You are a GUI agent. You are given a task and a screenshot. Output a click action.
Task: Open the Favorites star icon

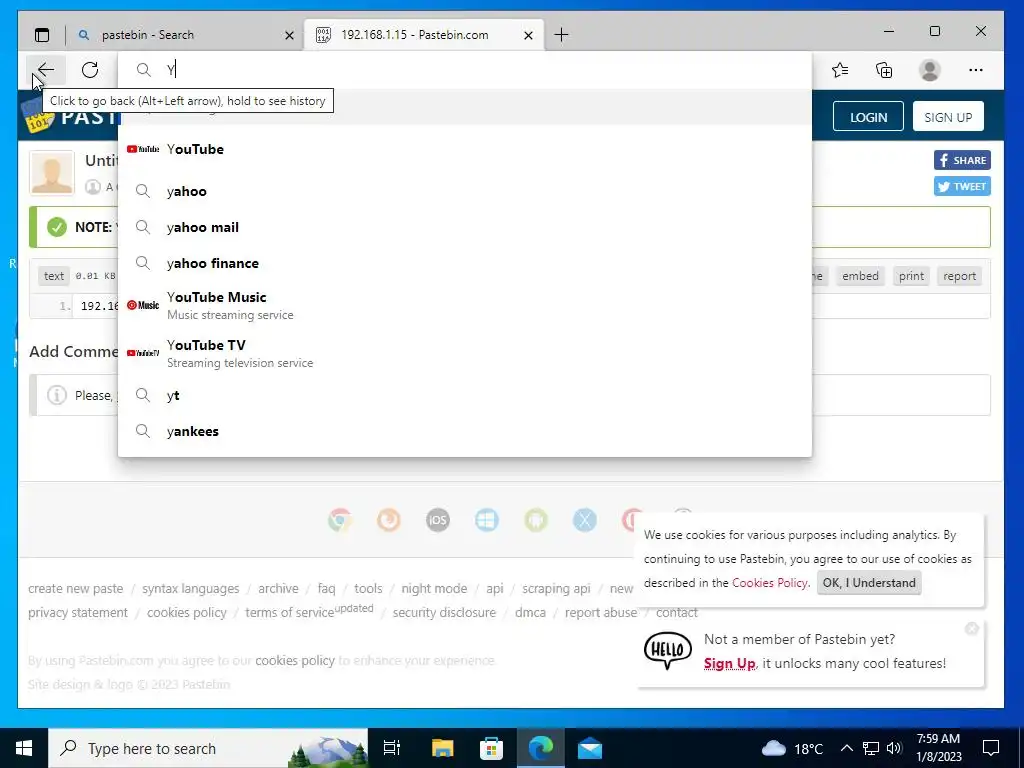coord(840,70)
